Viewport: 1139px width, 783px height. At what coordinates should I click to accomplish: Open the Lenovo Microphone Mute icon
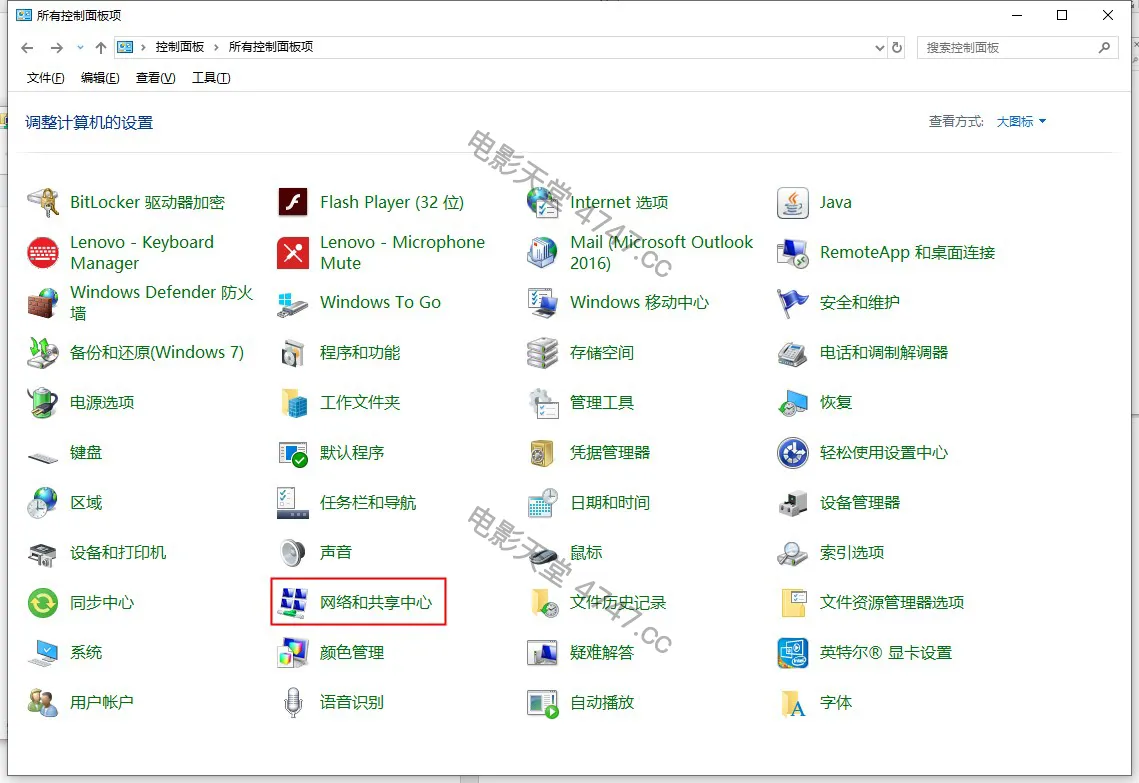(x=293, y=252)
